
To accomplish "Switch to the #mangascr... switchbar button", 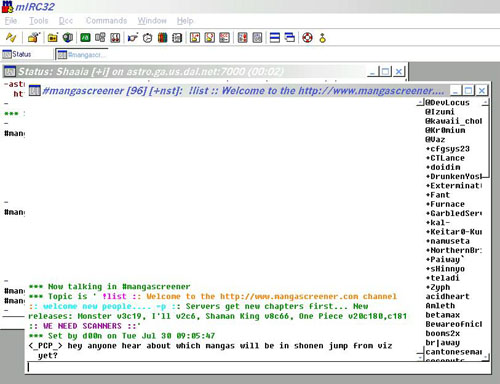I will tap(82, 55).
